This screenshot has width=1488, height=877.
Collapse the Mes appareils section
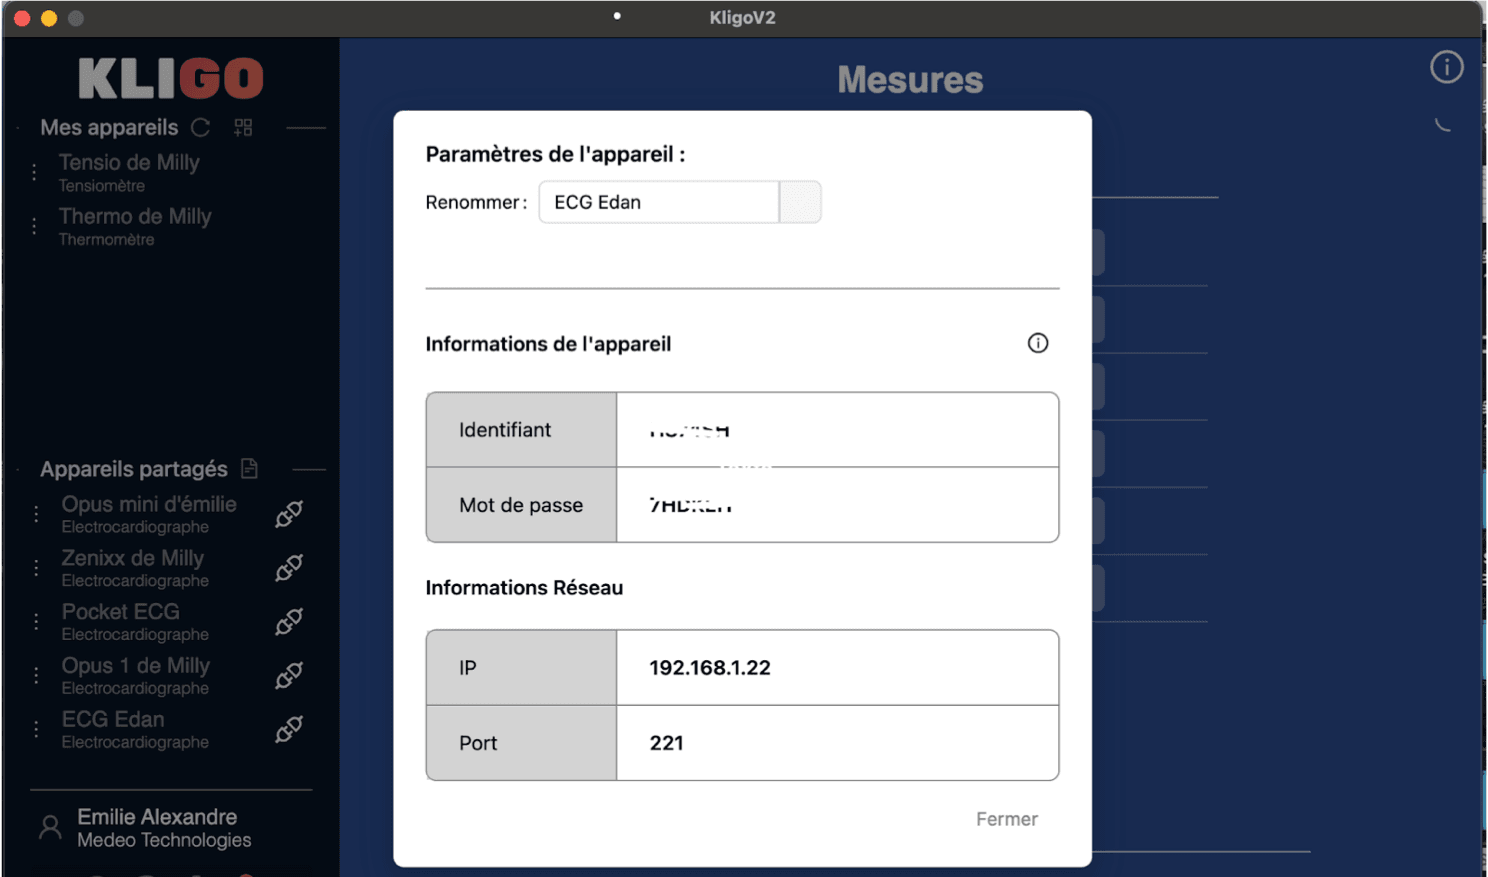pos(306,127)
